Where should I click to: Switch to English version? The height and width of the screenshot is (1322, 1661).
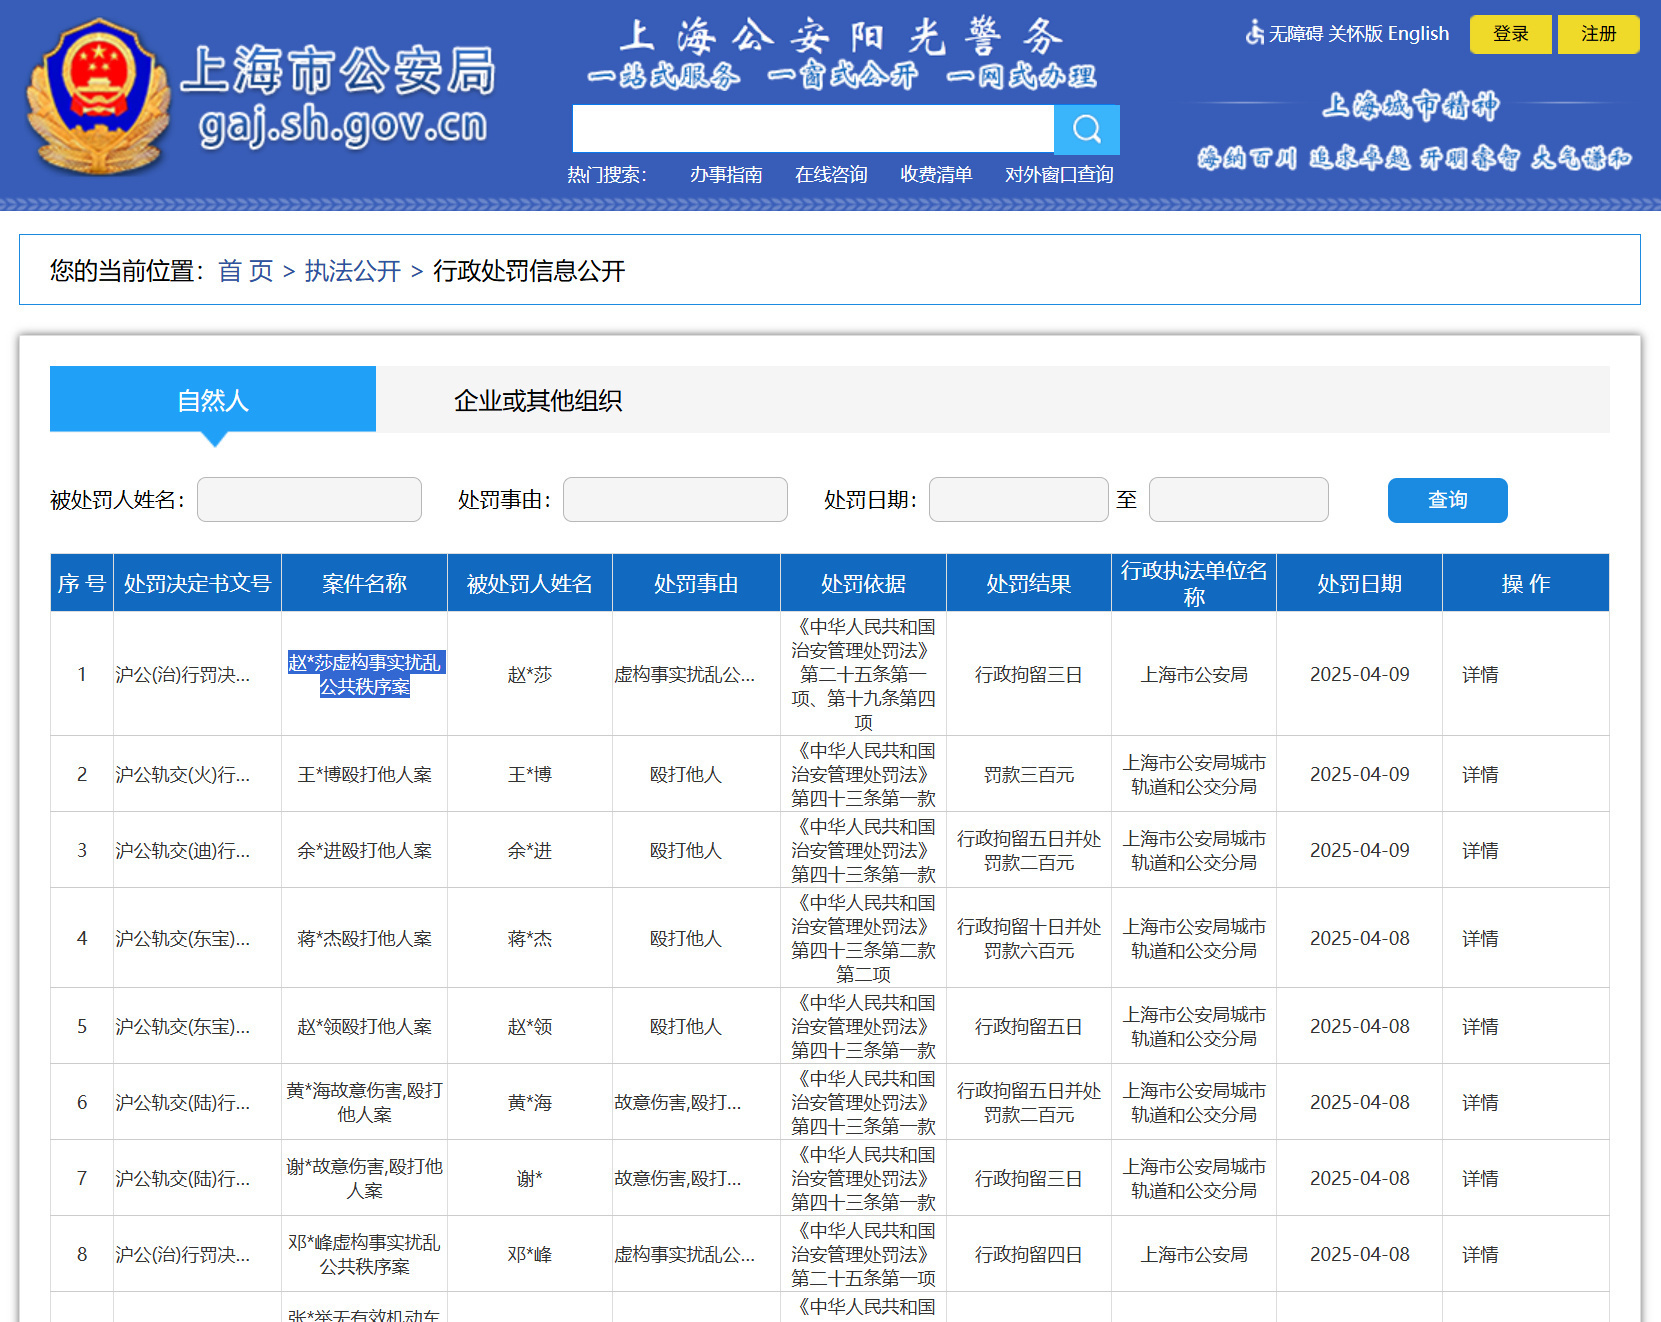pos(1418,34)
